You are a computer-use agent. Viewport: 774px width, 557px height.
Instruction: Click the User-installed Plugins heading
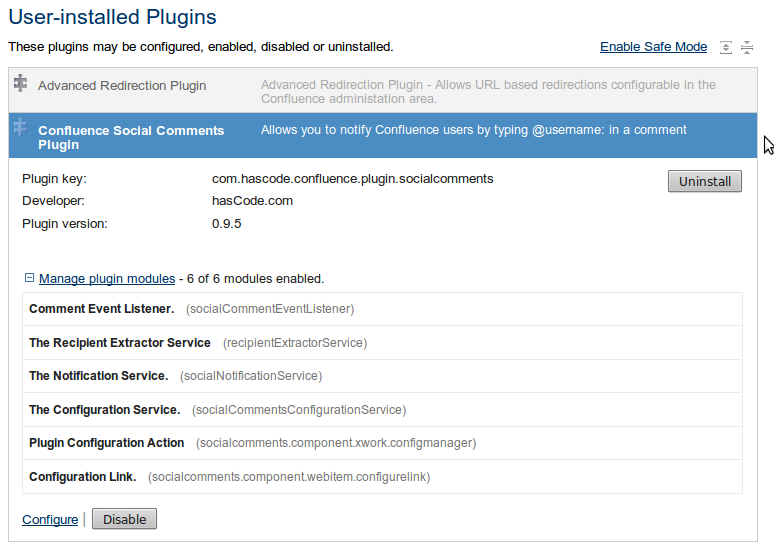pyautogui.click(x=113, y=17)
